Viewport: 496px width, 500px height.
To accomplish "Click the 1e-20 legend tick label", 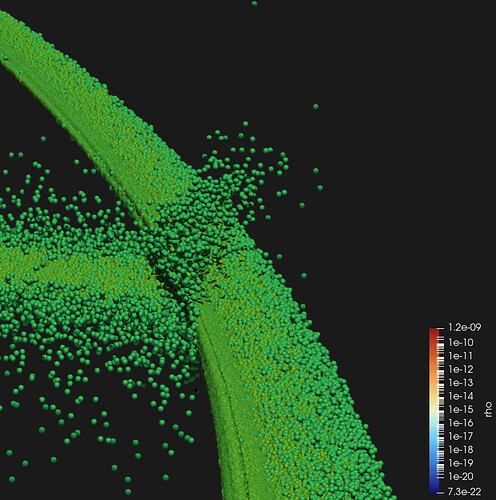I will coord(461,476).
